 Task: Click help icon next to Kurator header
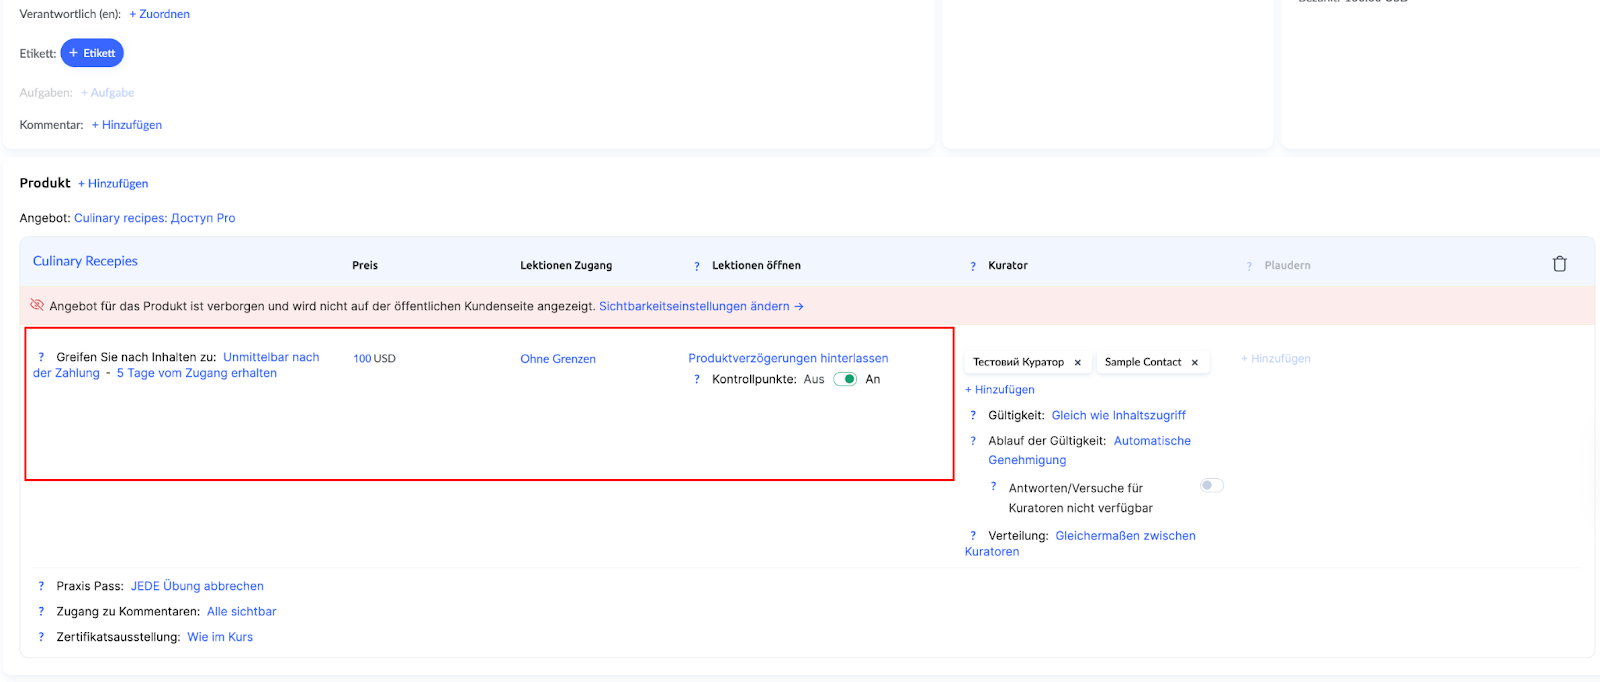click(x=972, y=266)
